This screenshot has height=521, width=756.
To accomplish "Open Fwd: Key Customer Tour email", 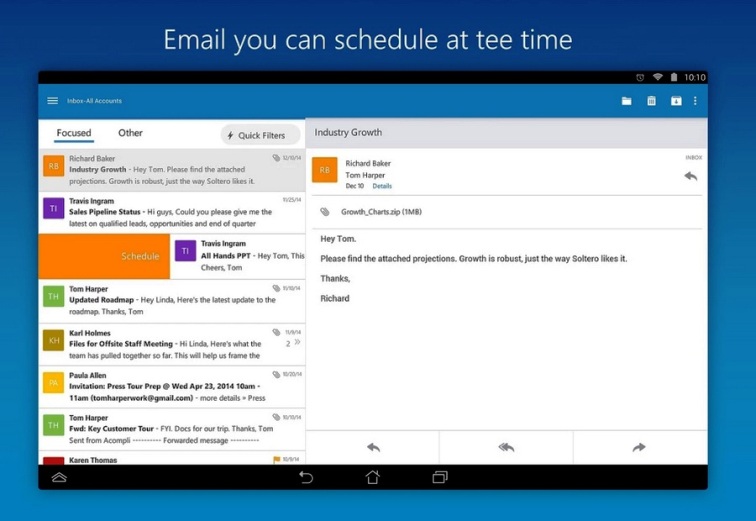I will coord(172,429).
